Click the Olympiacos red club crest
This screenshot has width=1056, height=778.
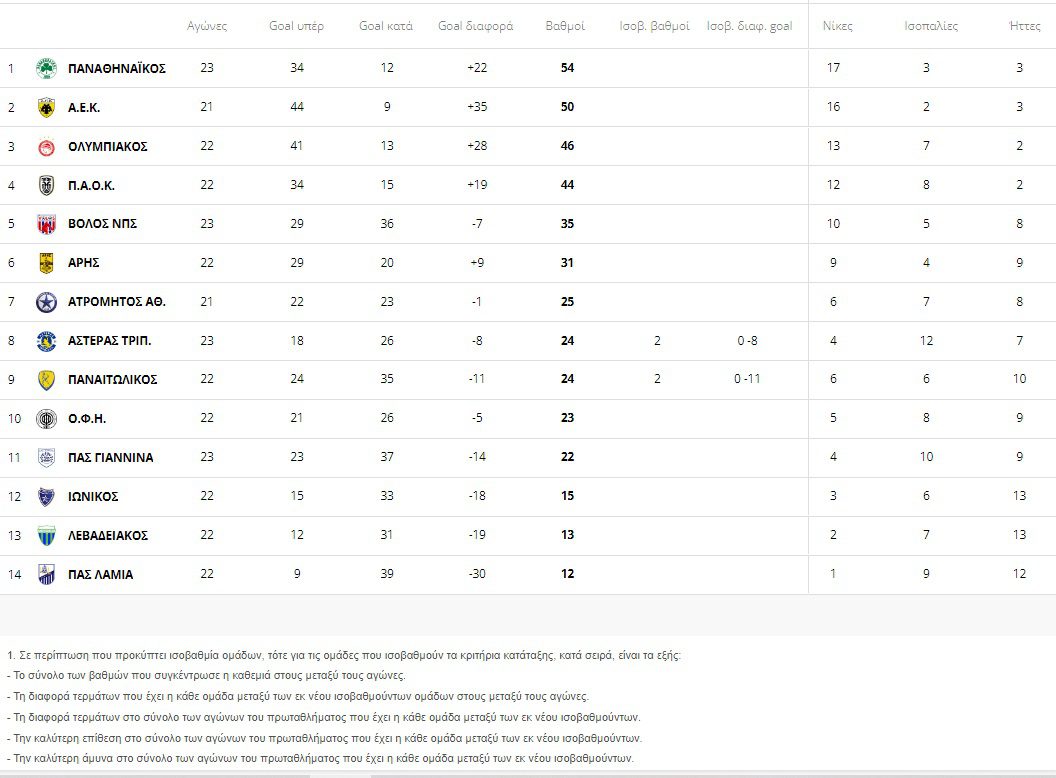pyautogui.click(x=46, y=146)
